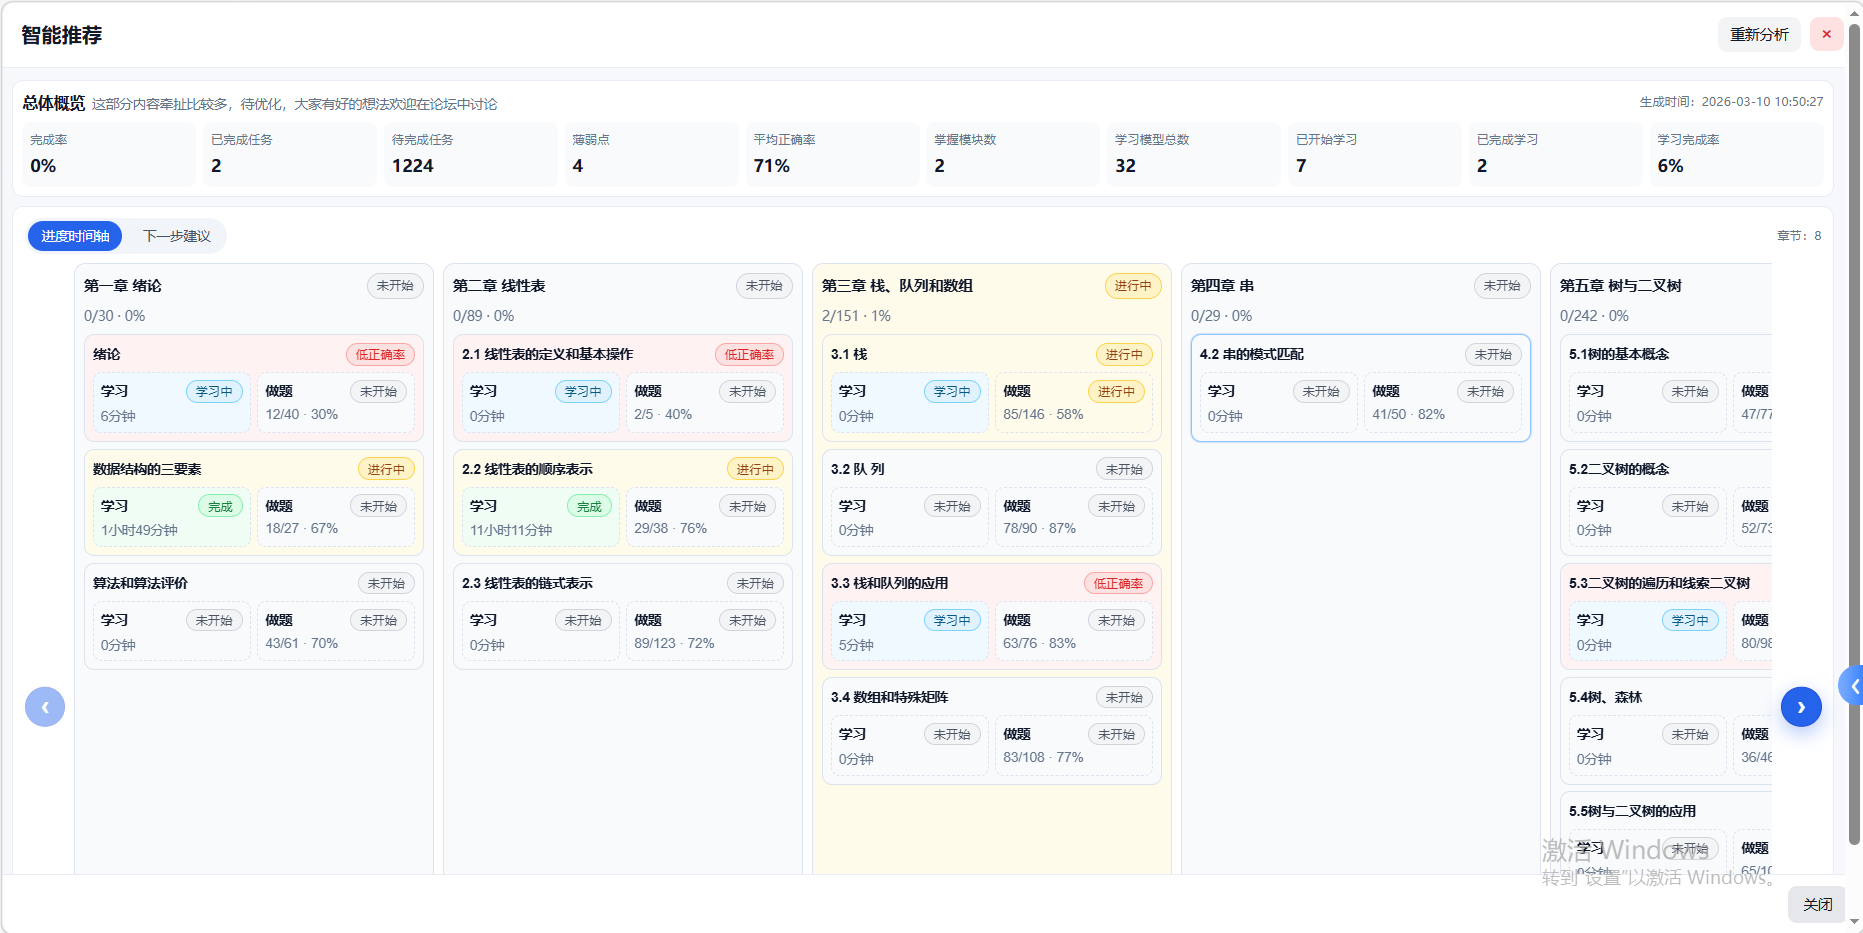Click 5.4树、森林 section
The image size is (1863, 933).
[1666, 731]
